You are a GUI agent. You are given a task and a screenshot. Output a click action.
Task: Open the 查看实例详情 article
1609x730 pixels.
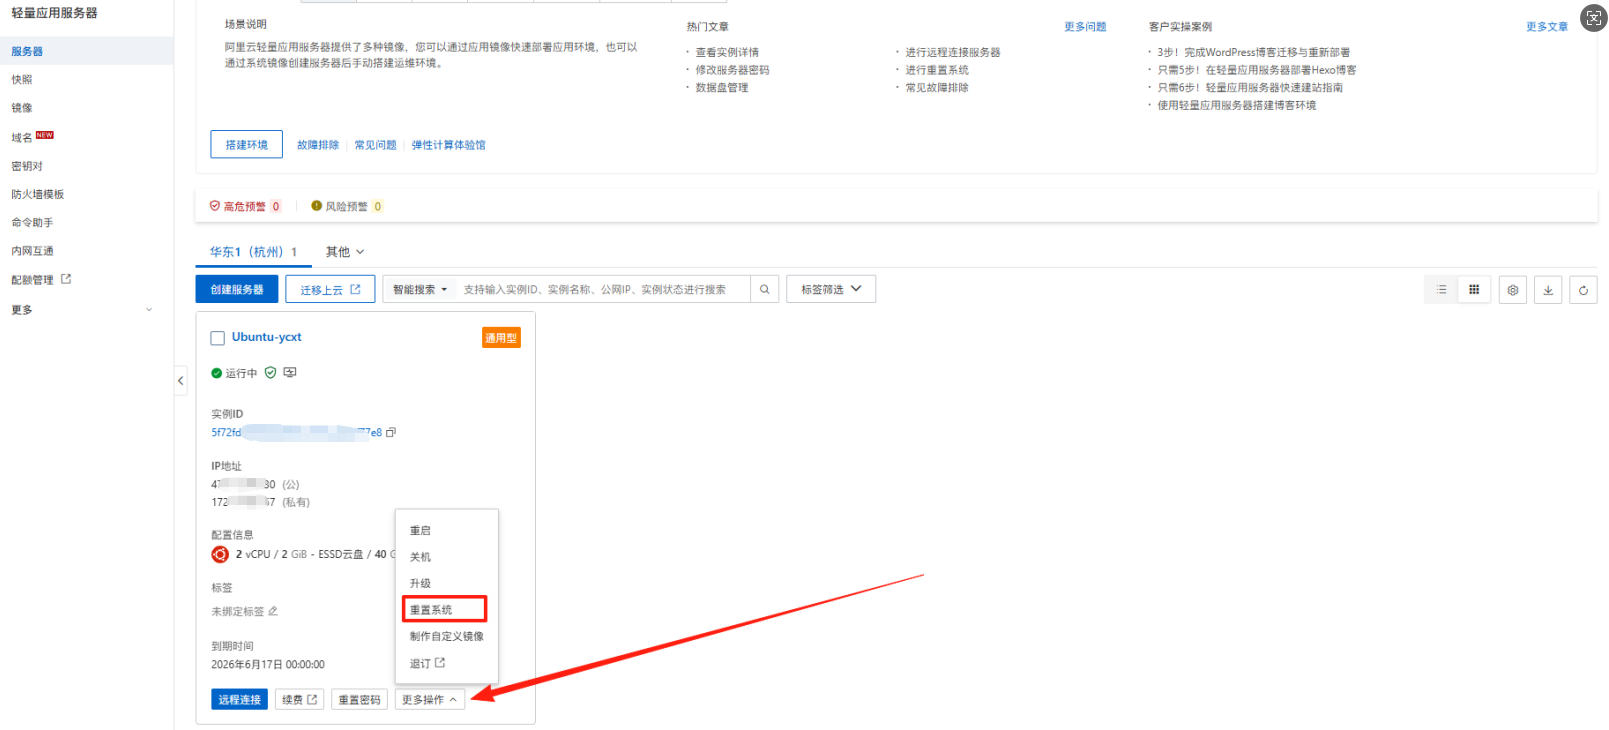727,52
